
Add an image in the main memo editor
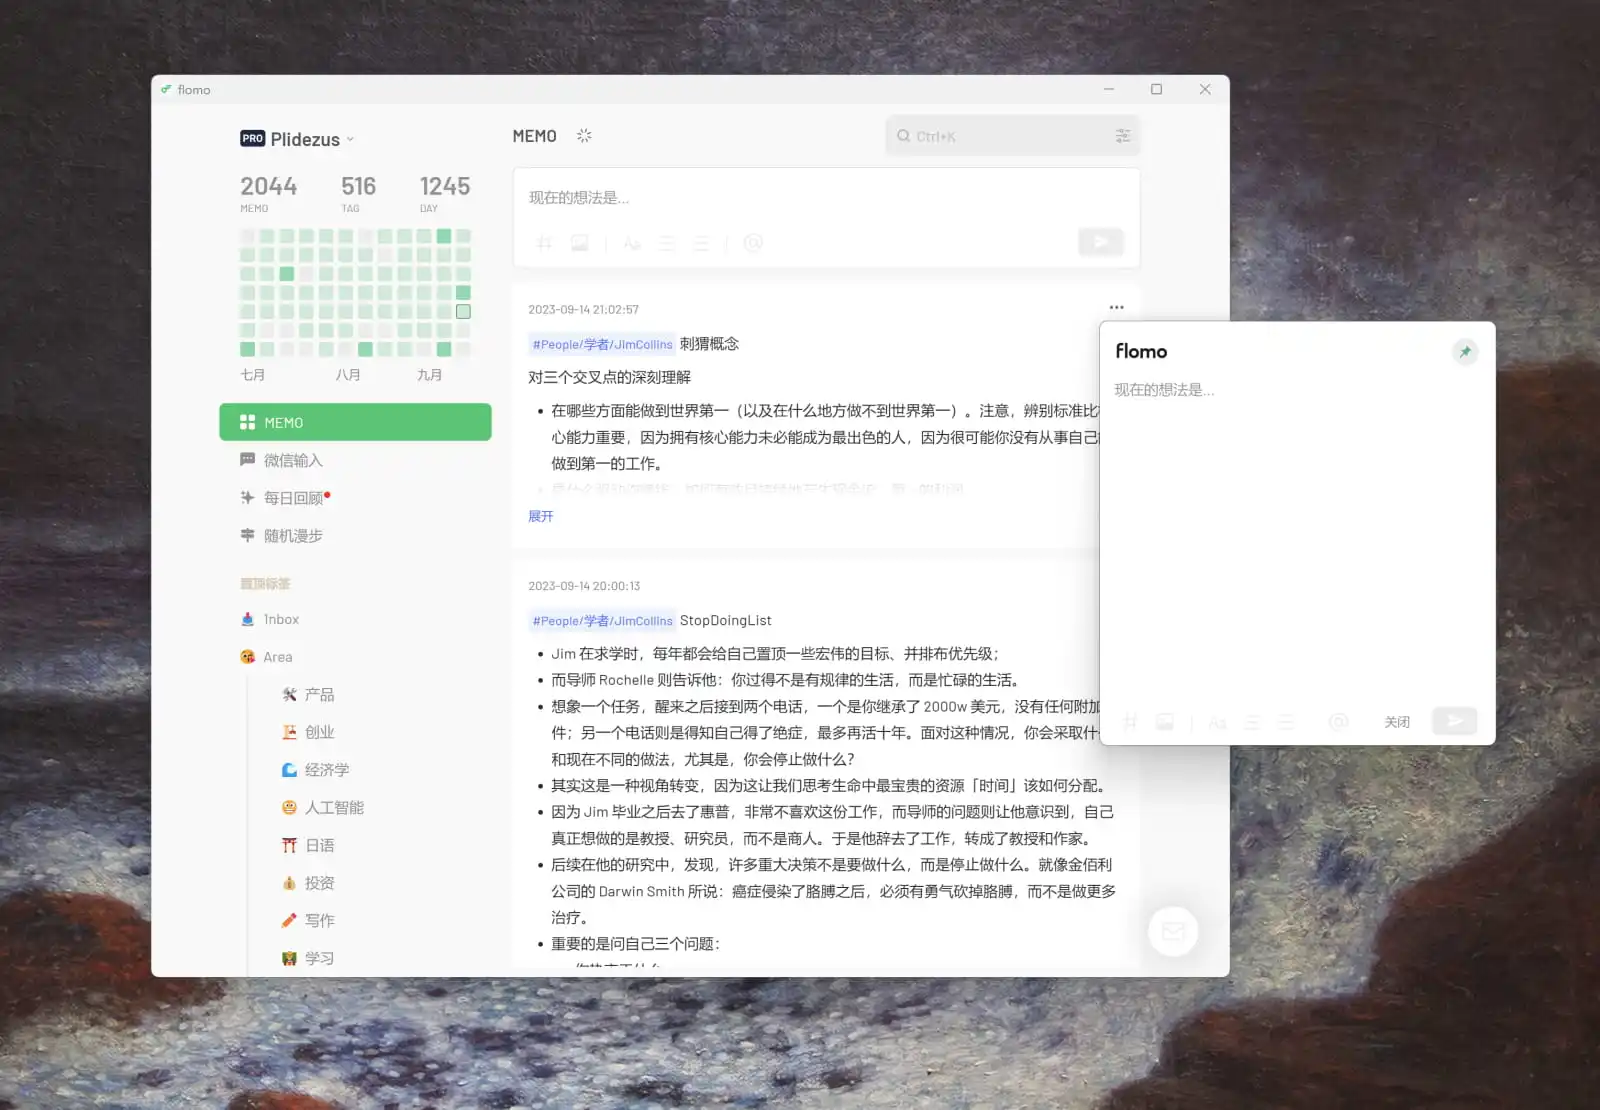[579, 242]
